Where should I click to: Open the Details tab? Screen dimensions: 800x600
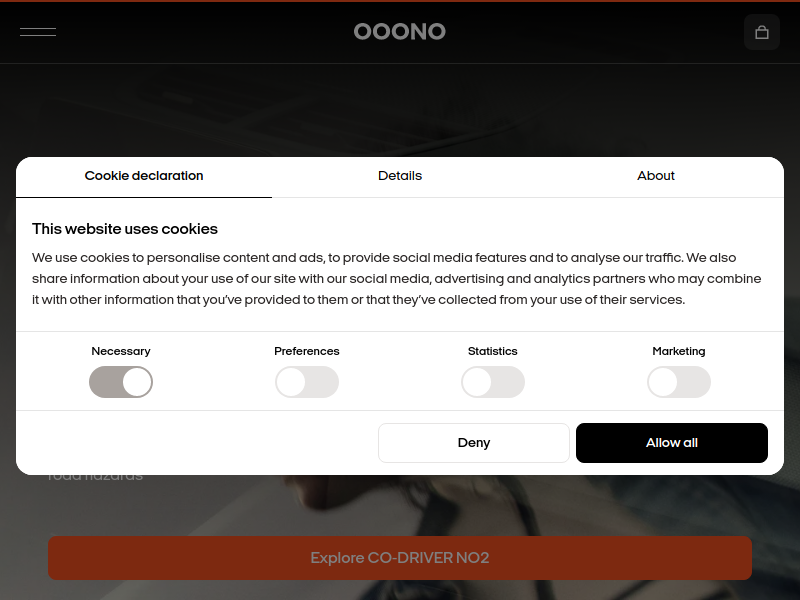pos(400,176)
